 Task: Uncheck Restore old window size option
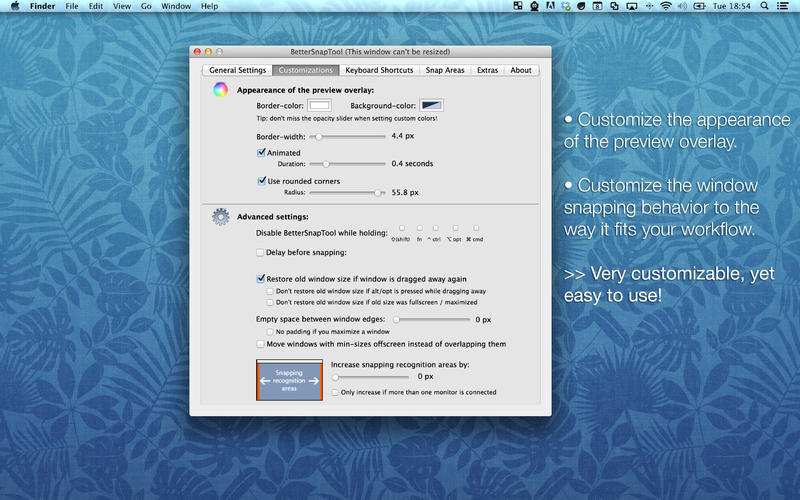coord(261,279)
